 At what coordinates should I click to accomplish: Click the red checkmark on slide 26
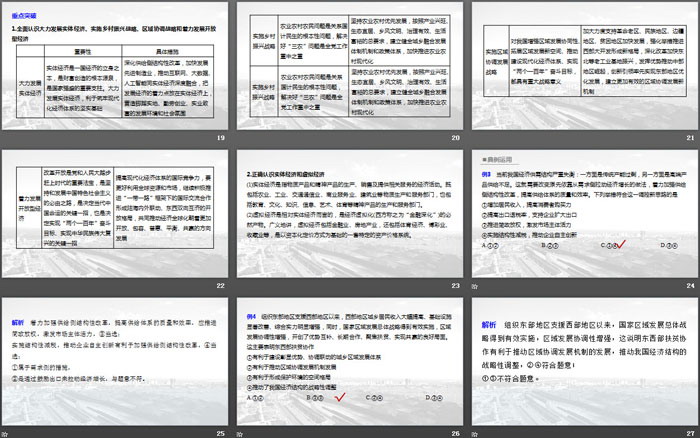click(340, 396)
